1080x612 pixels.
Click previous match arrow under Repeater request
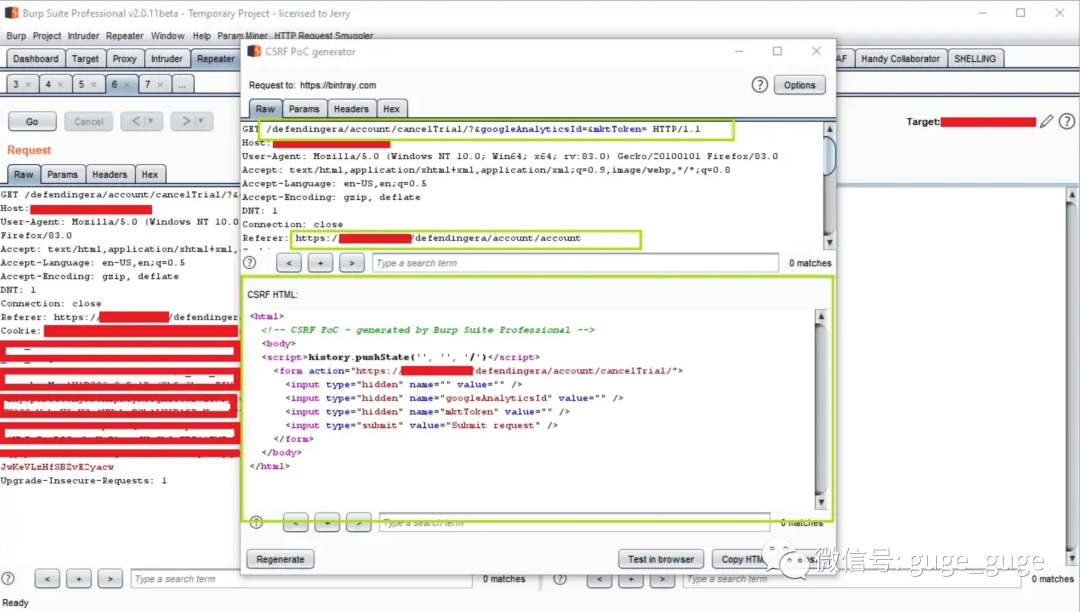point(48,579)
